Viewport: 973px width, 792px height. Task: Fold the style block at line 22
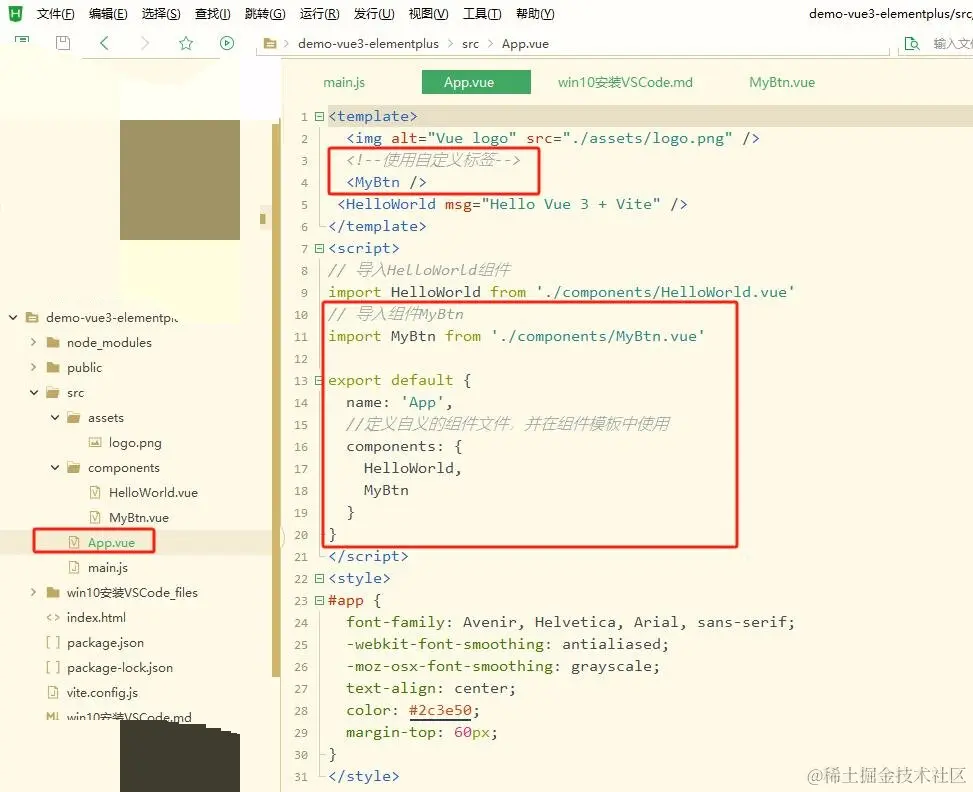pyautogui.click(x=319, y=578)
